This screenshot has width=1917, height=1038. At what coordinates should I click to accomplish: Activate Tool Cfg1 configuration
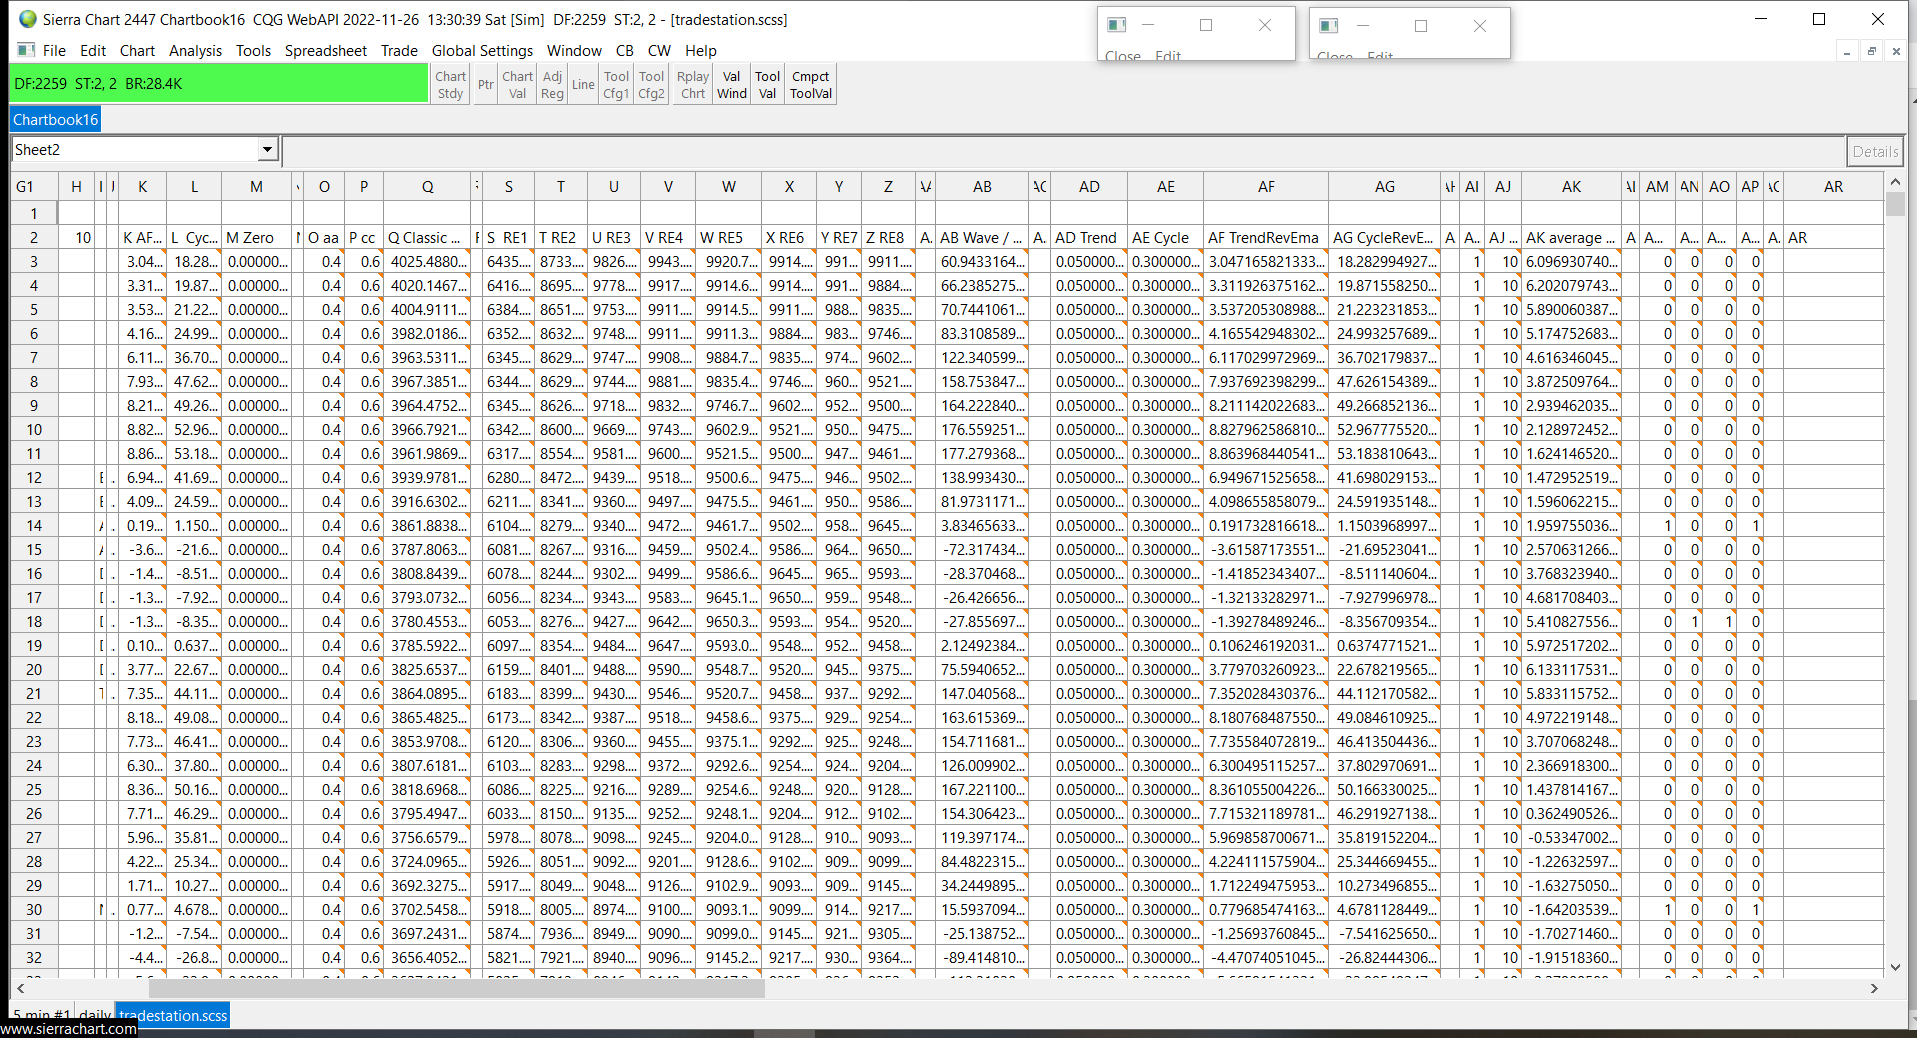[x=616, y=85]
